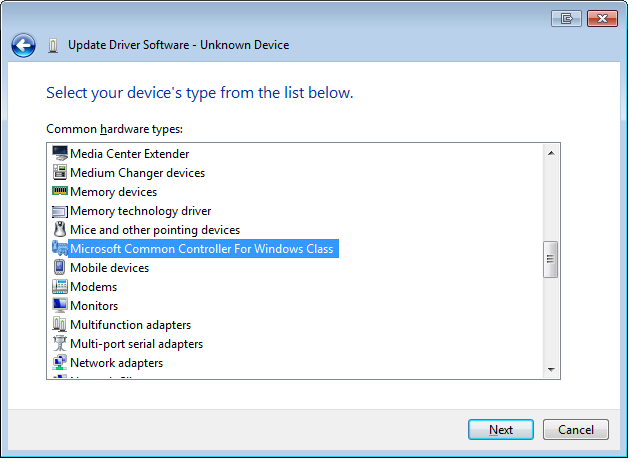Click the Media Center Extender icon
This screenshot has height=462, width=632.
(60, 154)
